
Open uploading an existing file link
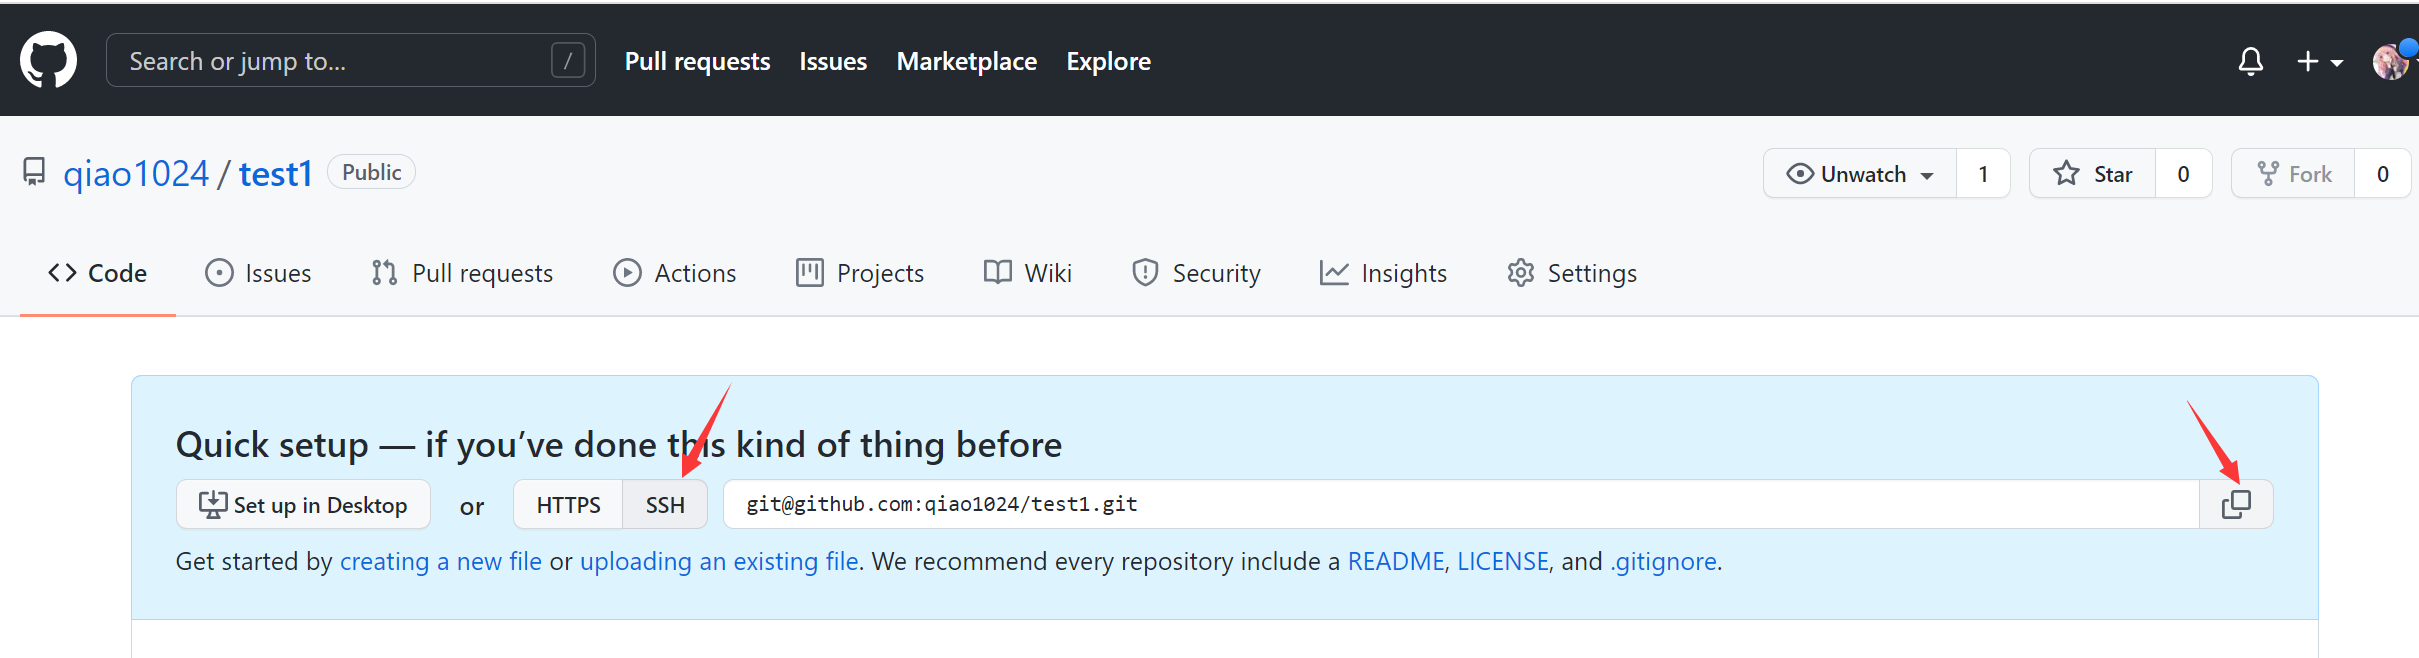tap(719, 561)
